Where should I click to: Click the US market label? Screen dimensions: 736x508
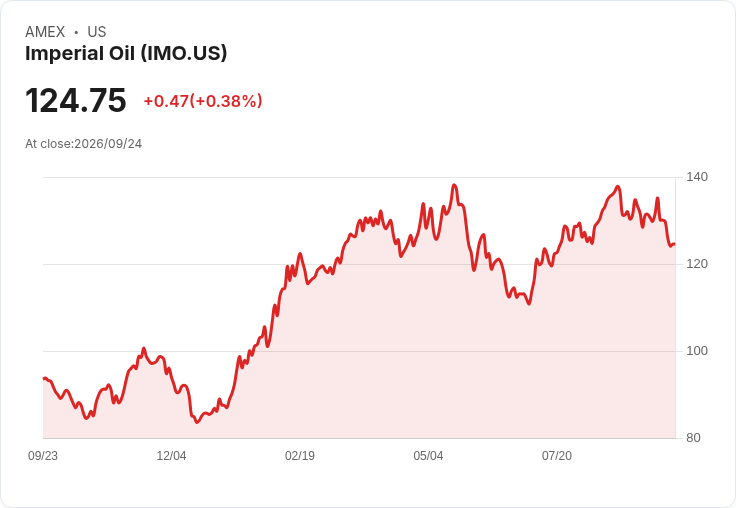[97, 32]
